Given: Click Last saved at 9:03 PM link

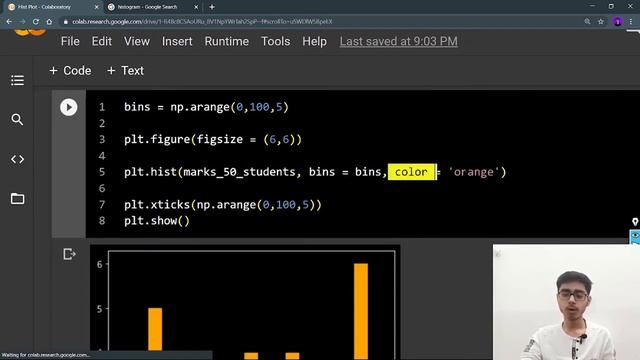Looking at the screenshot, I should point(398,41).
